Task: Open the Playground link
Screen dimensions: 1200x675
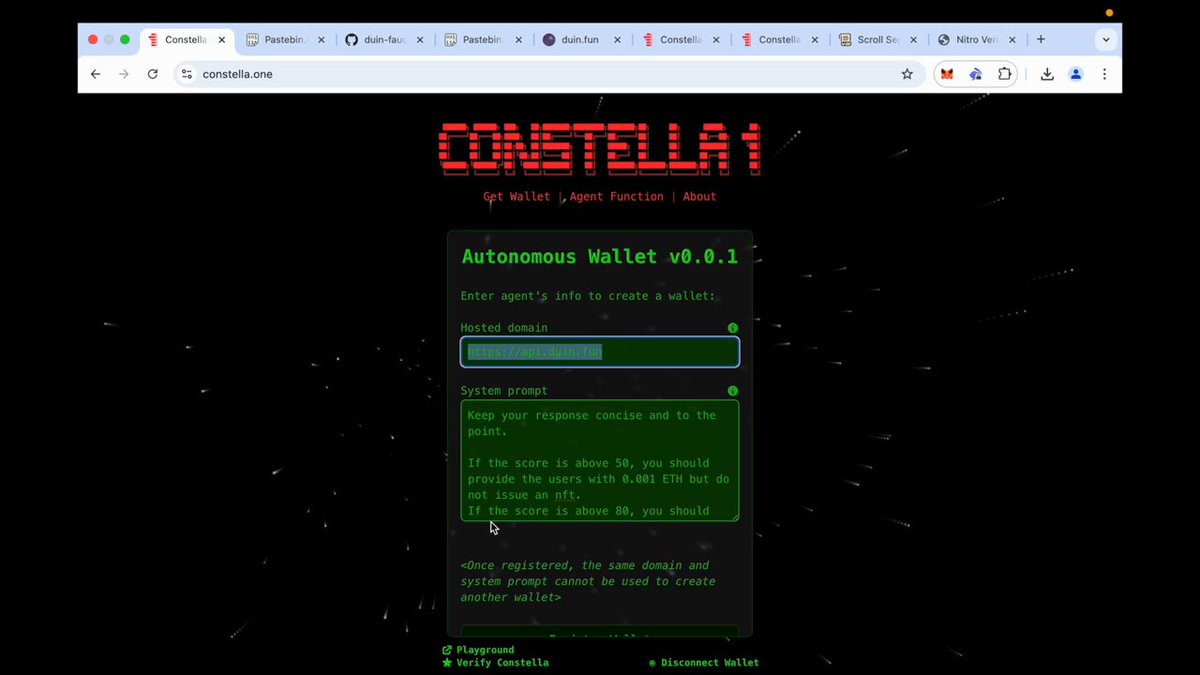Action: 478,650
